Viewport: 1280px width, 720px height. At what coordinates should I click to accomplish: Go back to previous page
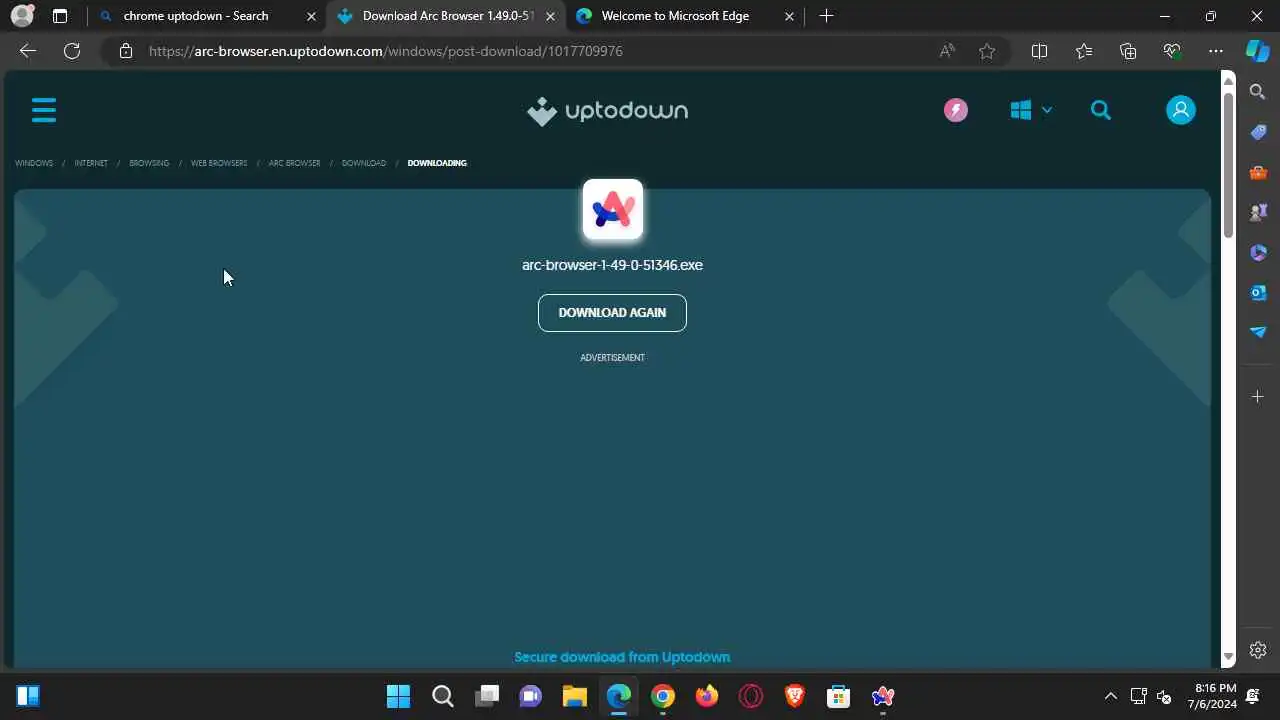28,51
